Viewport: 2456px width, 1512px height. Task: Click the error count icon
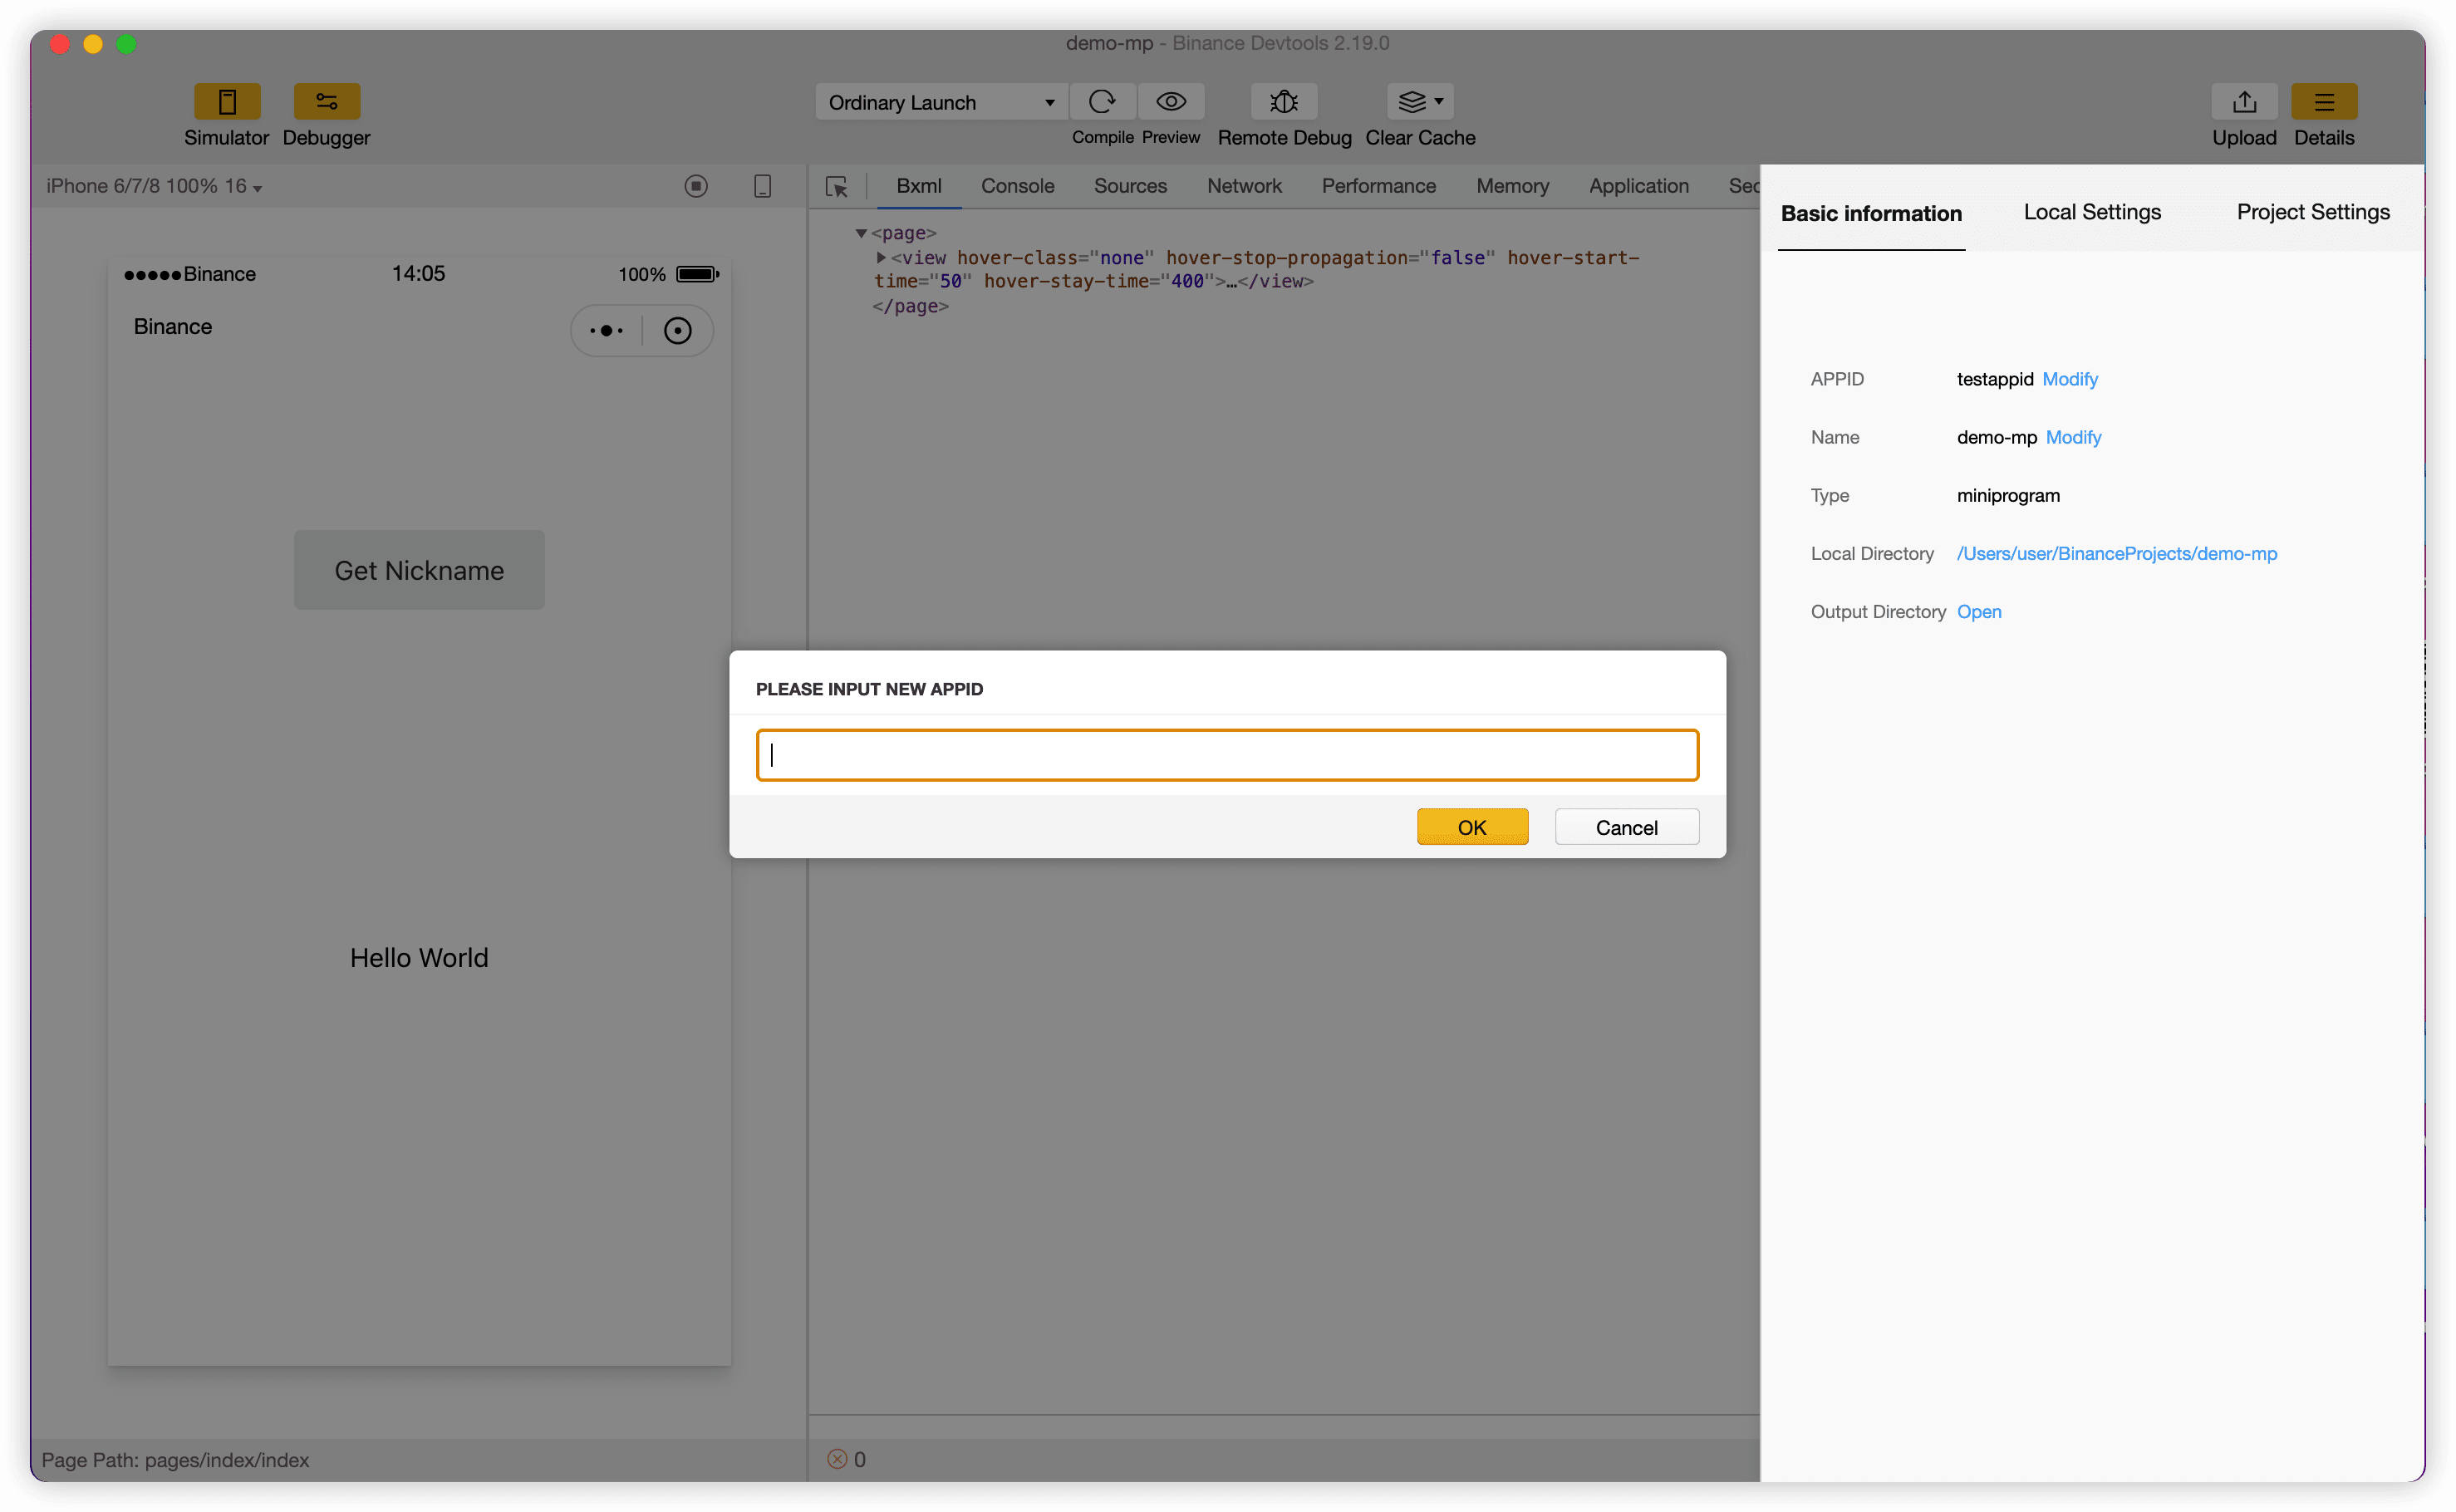point(837,1459)
